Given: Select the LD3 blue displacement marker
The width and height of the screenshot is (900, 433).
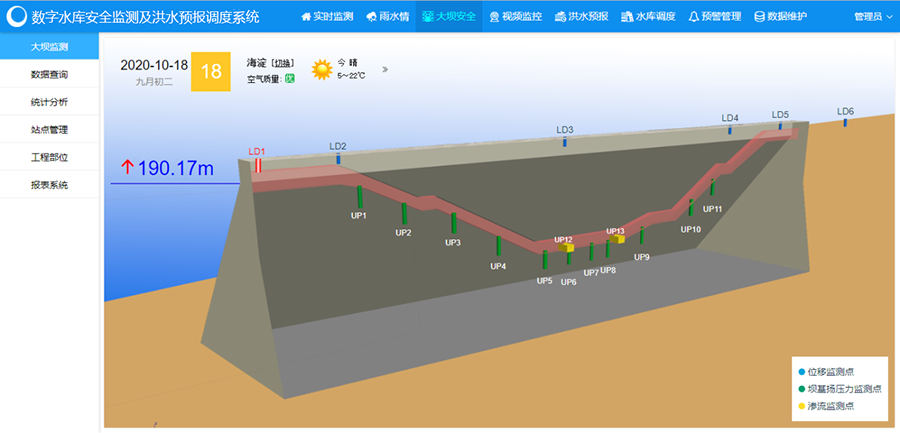Looking at the screenshot, I should (x=563, y=143).
